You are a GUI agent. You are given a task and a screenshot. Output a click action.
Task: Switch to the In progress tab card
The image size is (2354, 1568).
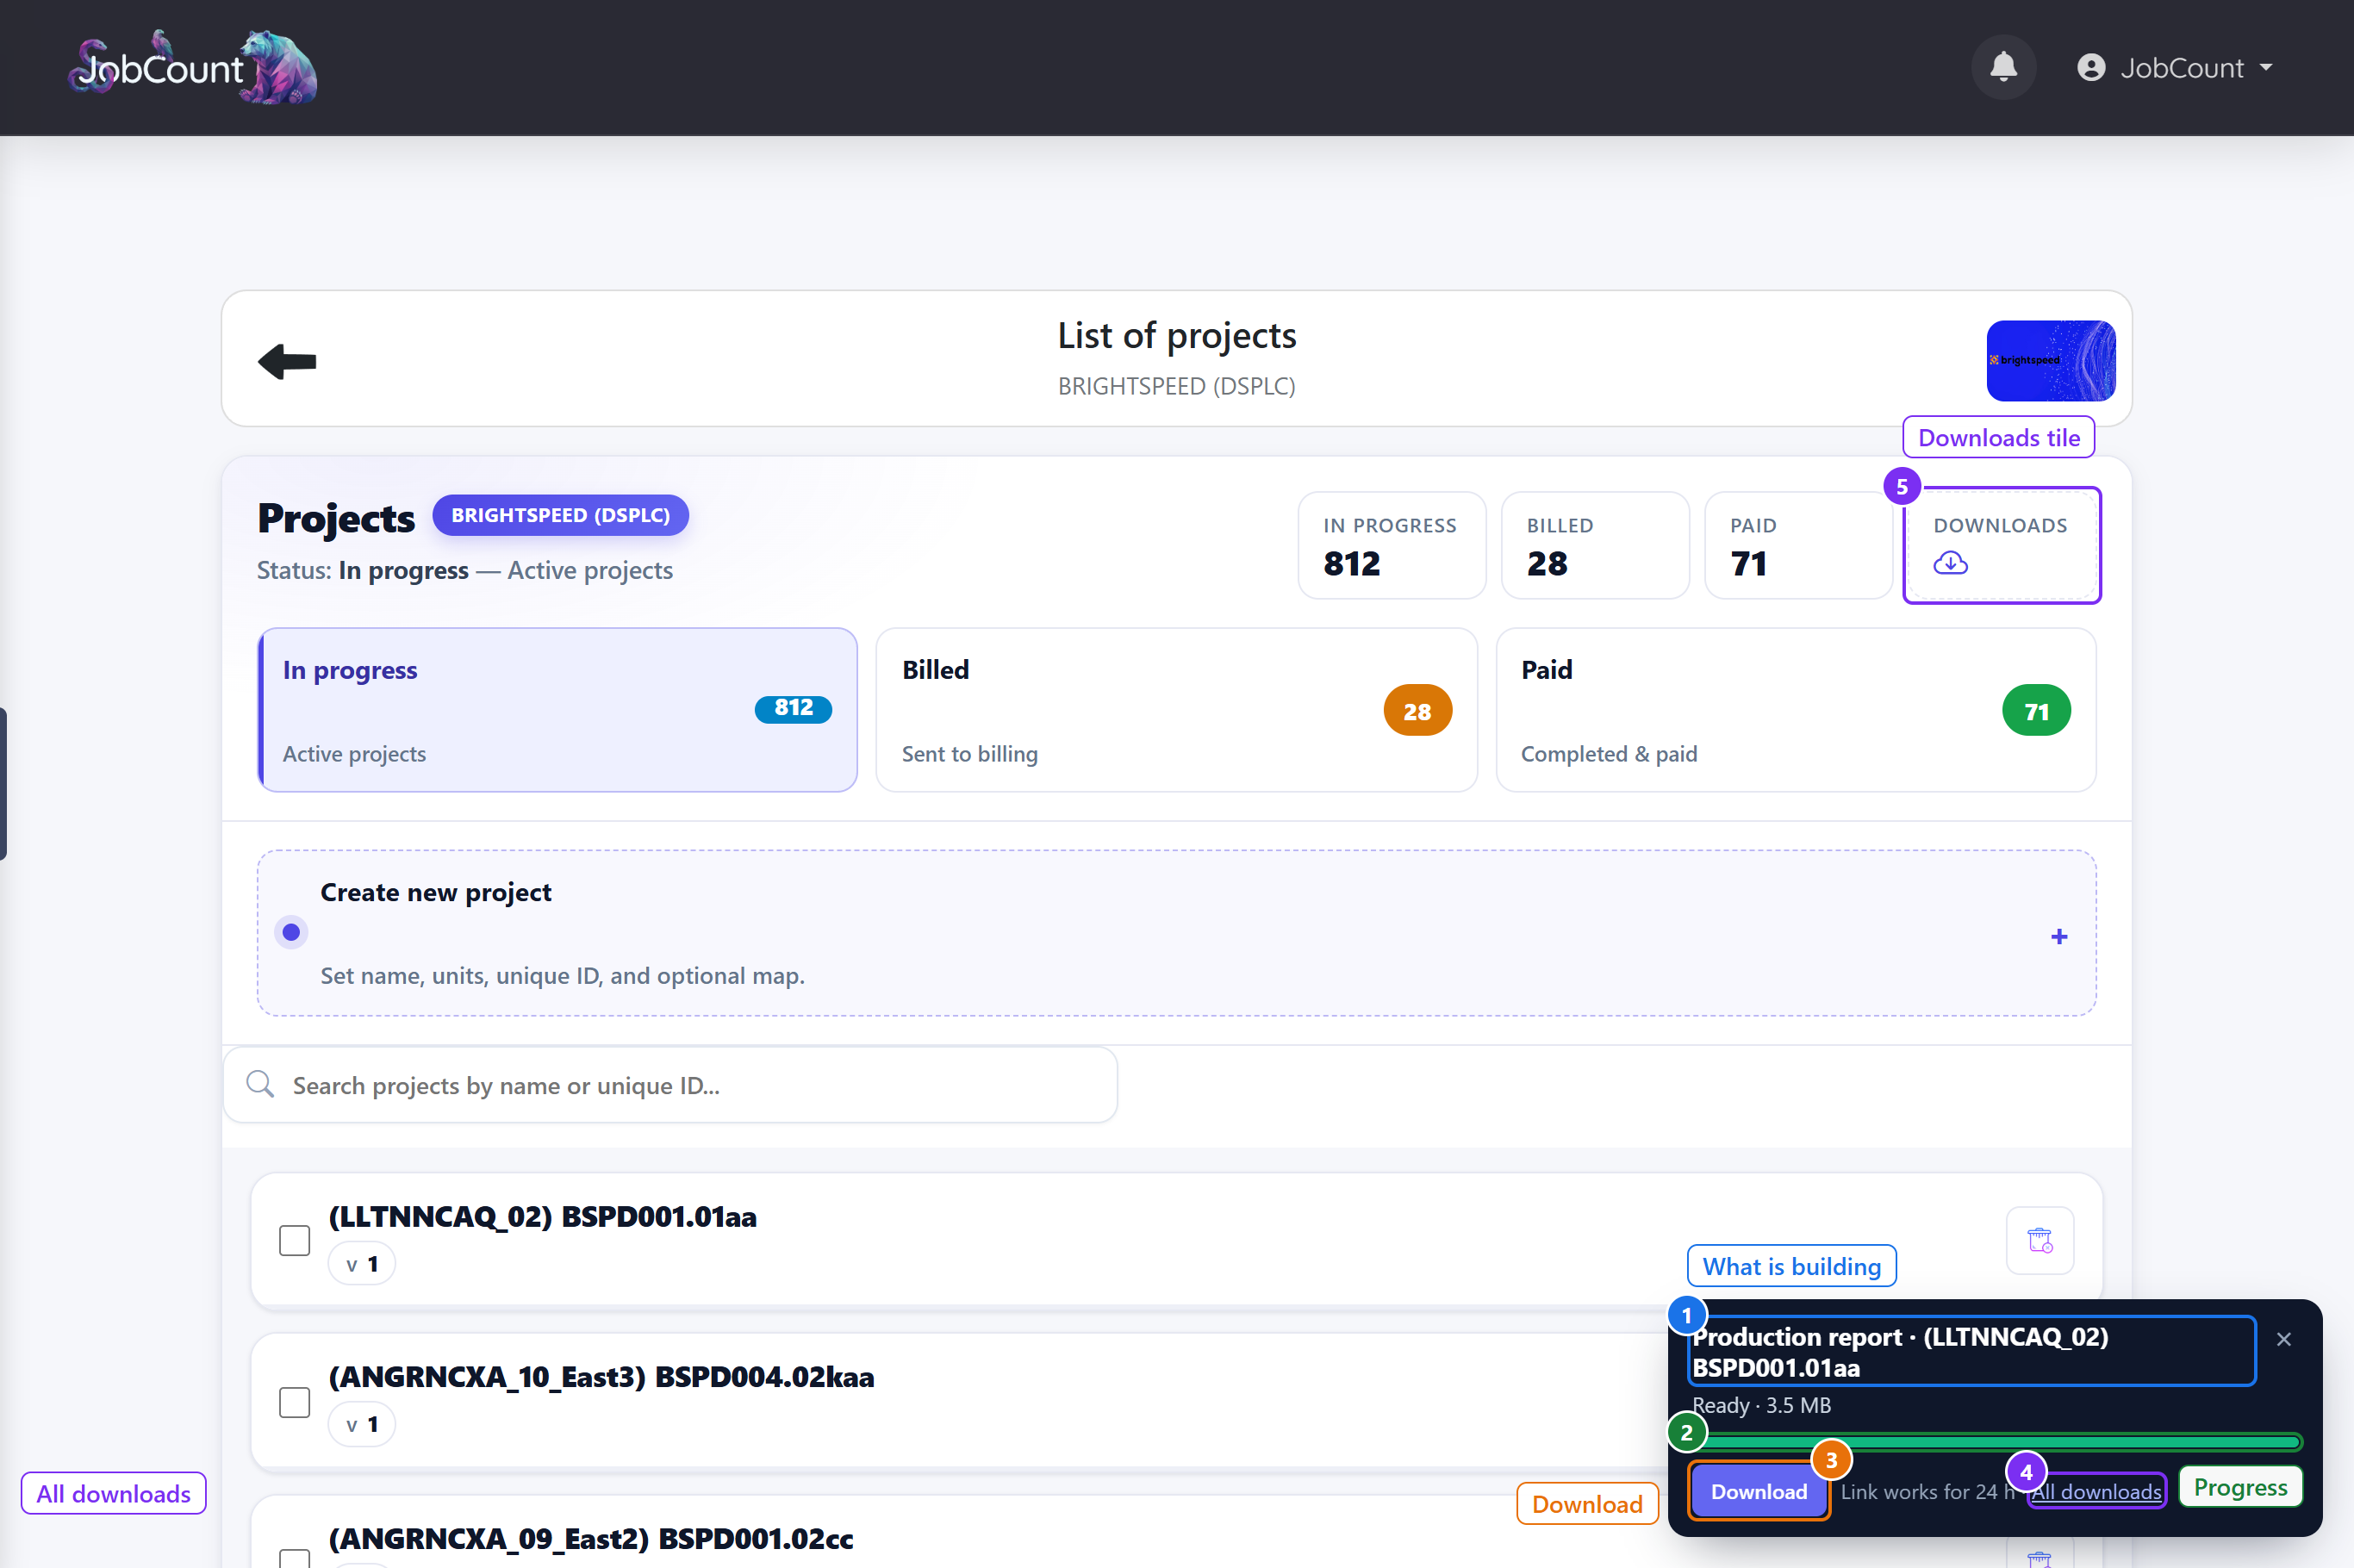557,710
